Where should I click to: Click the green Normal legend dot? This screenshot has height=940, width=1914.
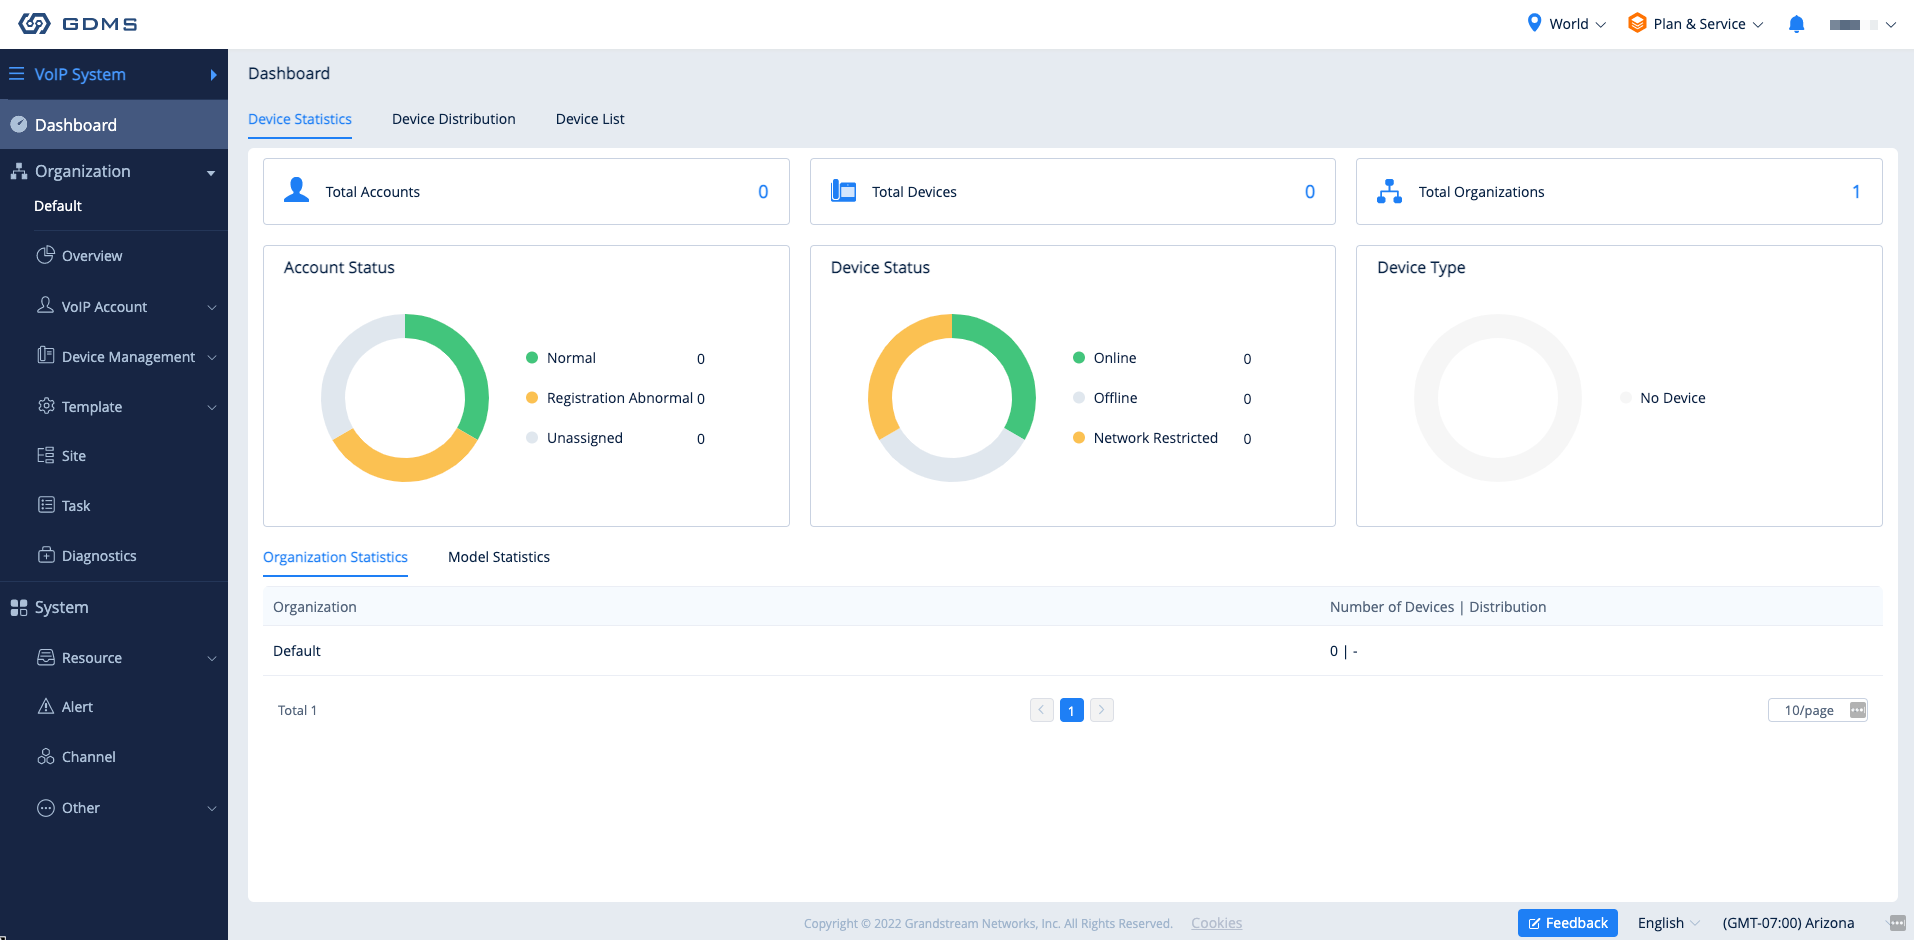tap(532, 358)
